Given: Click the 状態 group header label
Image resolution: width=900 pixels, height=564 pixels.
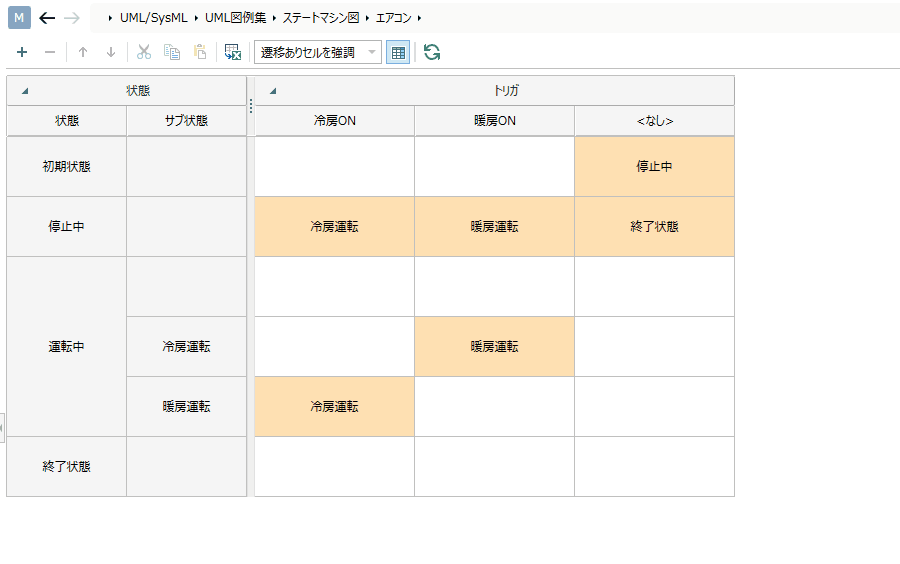Looking at the screenshot, I should 138,91.
